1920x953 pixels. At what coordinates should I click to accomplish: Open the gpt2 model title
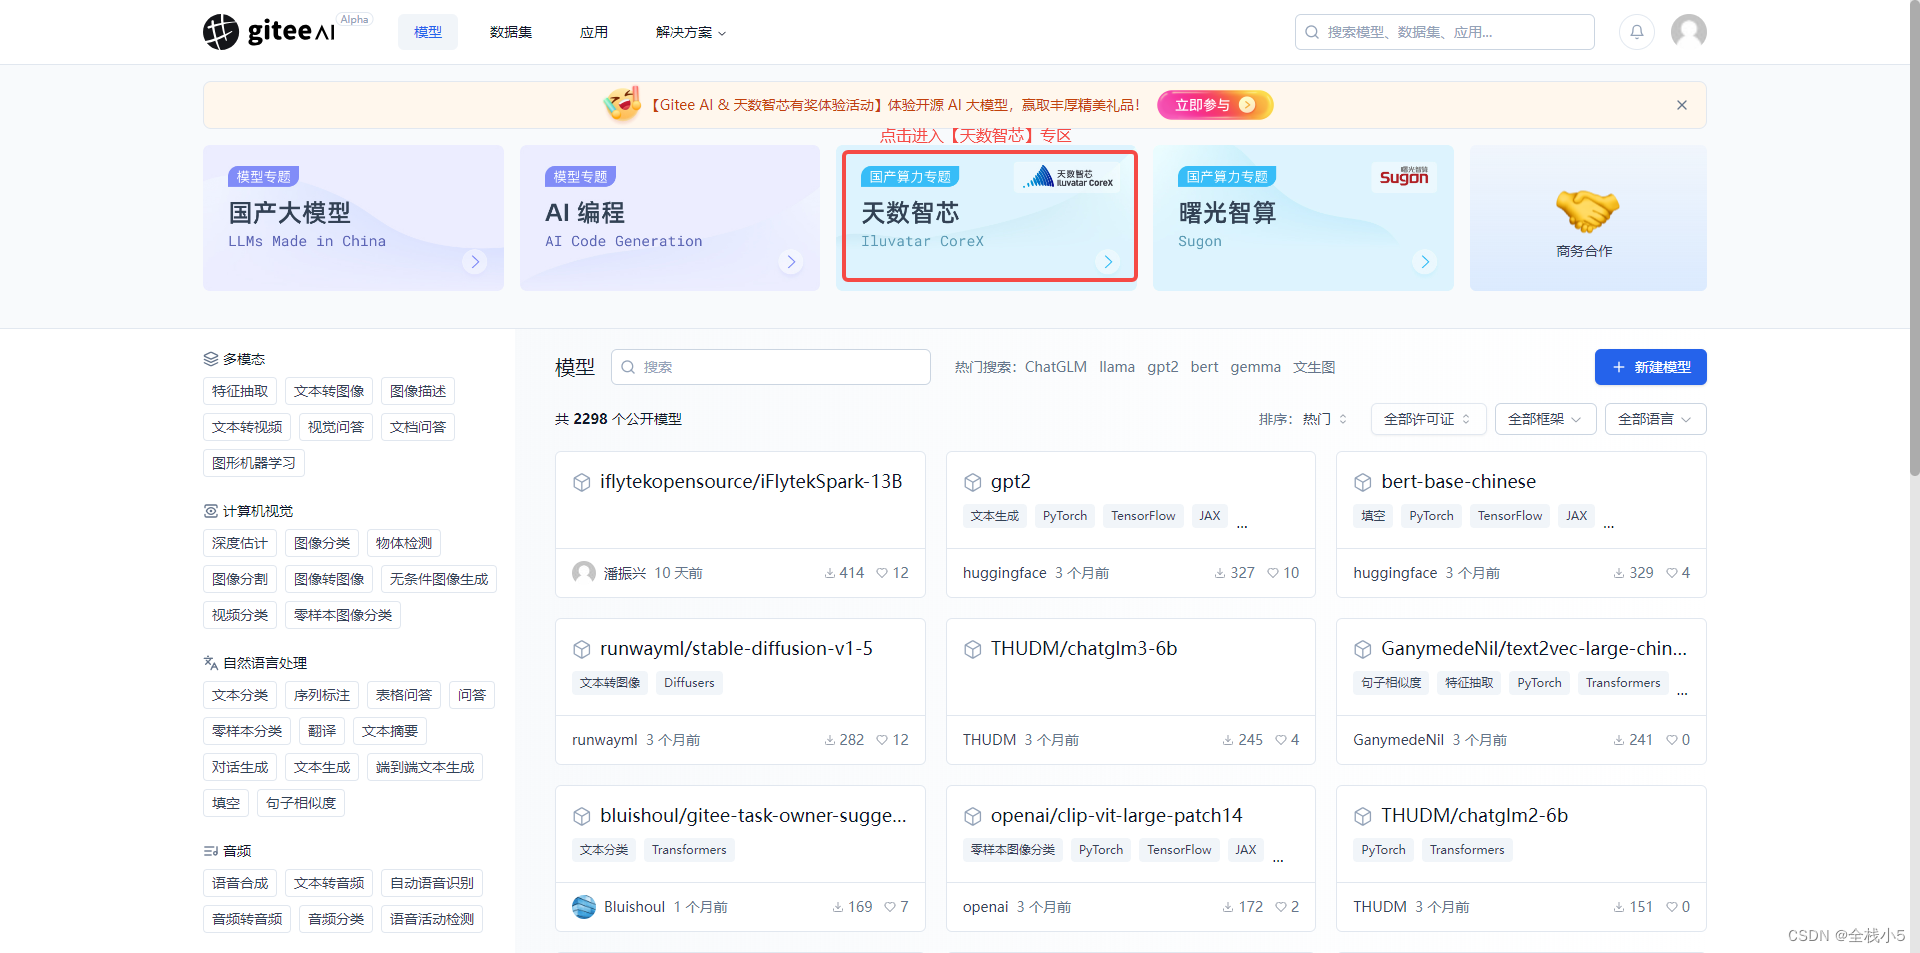click(x=1010, y=482)
